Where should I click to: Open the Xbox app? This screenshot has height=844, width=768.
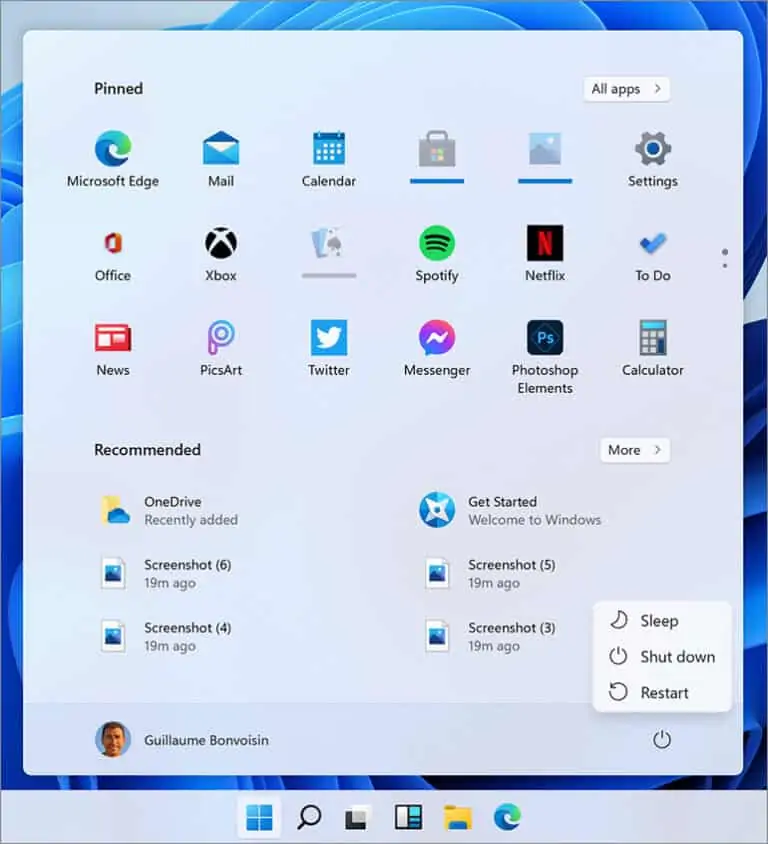(x=221, y=253)
